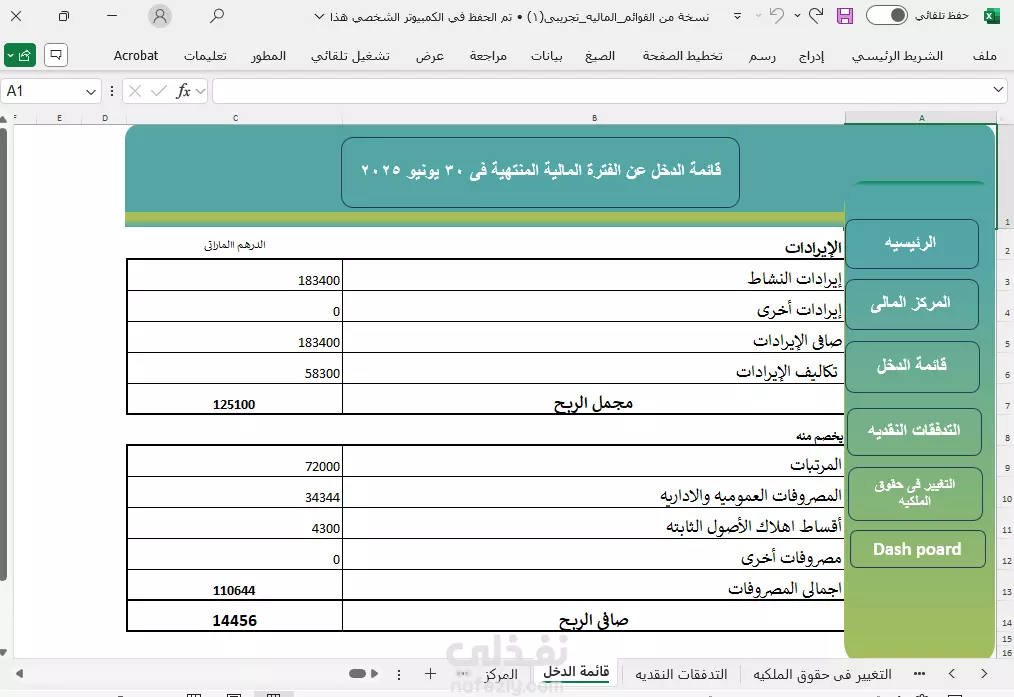Open التغيير فى حقوق الملكيه sheet tab

pos(822,674)
